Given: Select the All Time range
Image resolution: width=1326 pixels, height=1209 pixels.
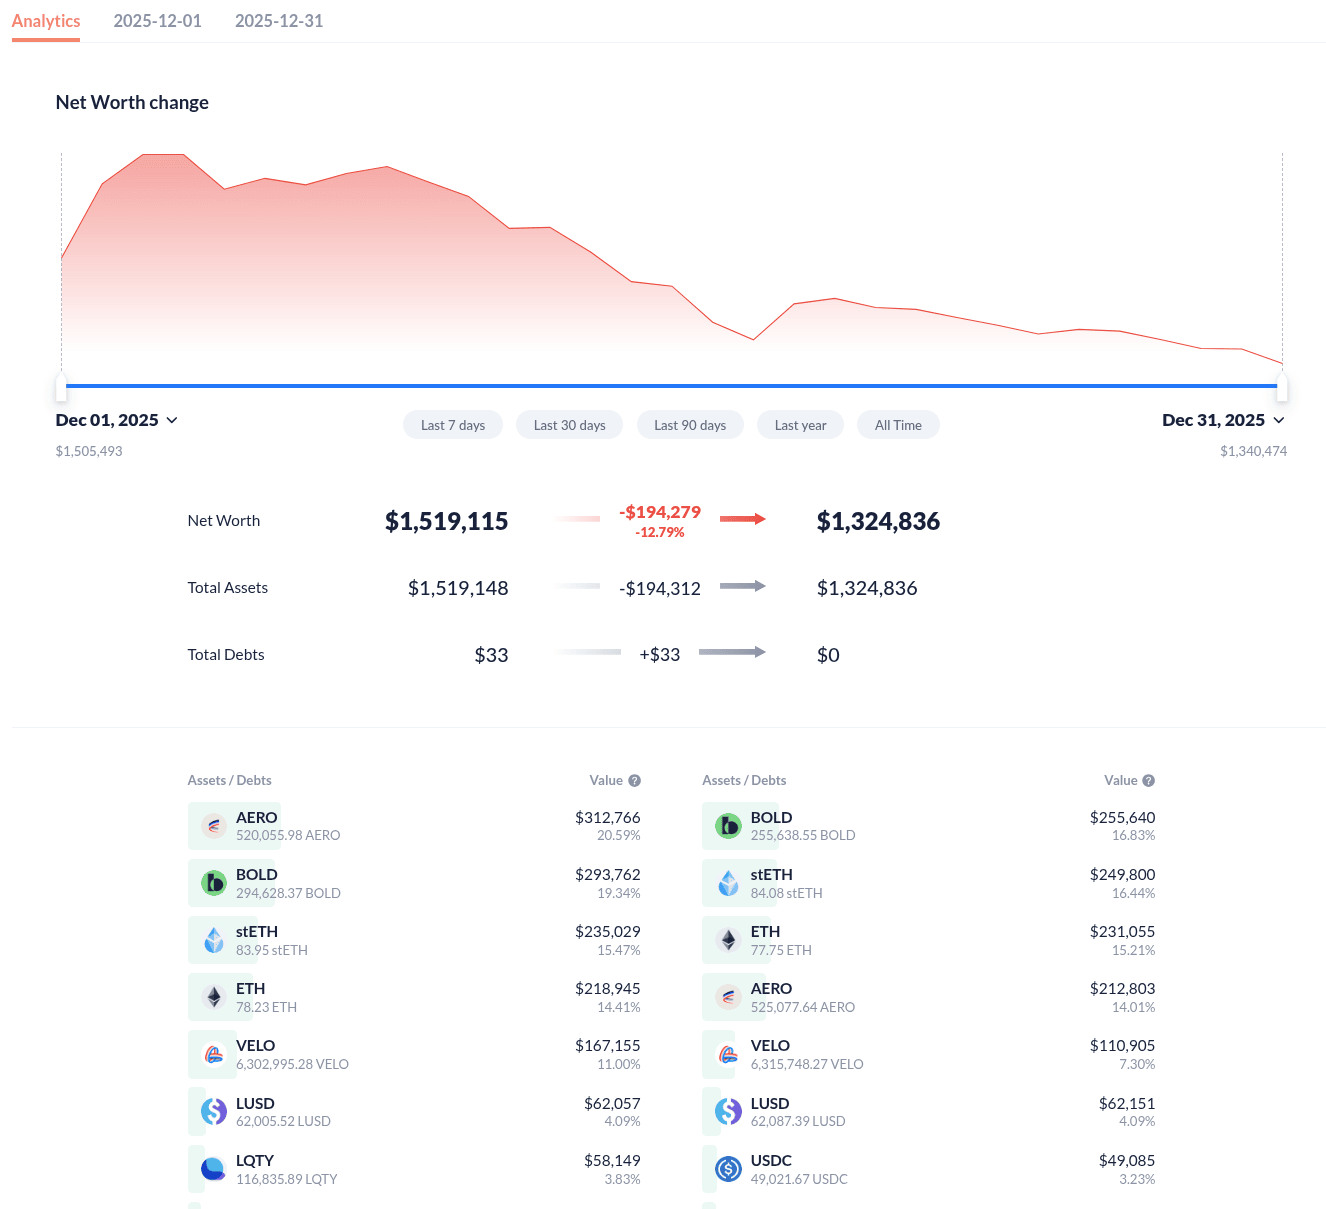Looking at the screenshot, I should pos(897,424).
